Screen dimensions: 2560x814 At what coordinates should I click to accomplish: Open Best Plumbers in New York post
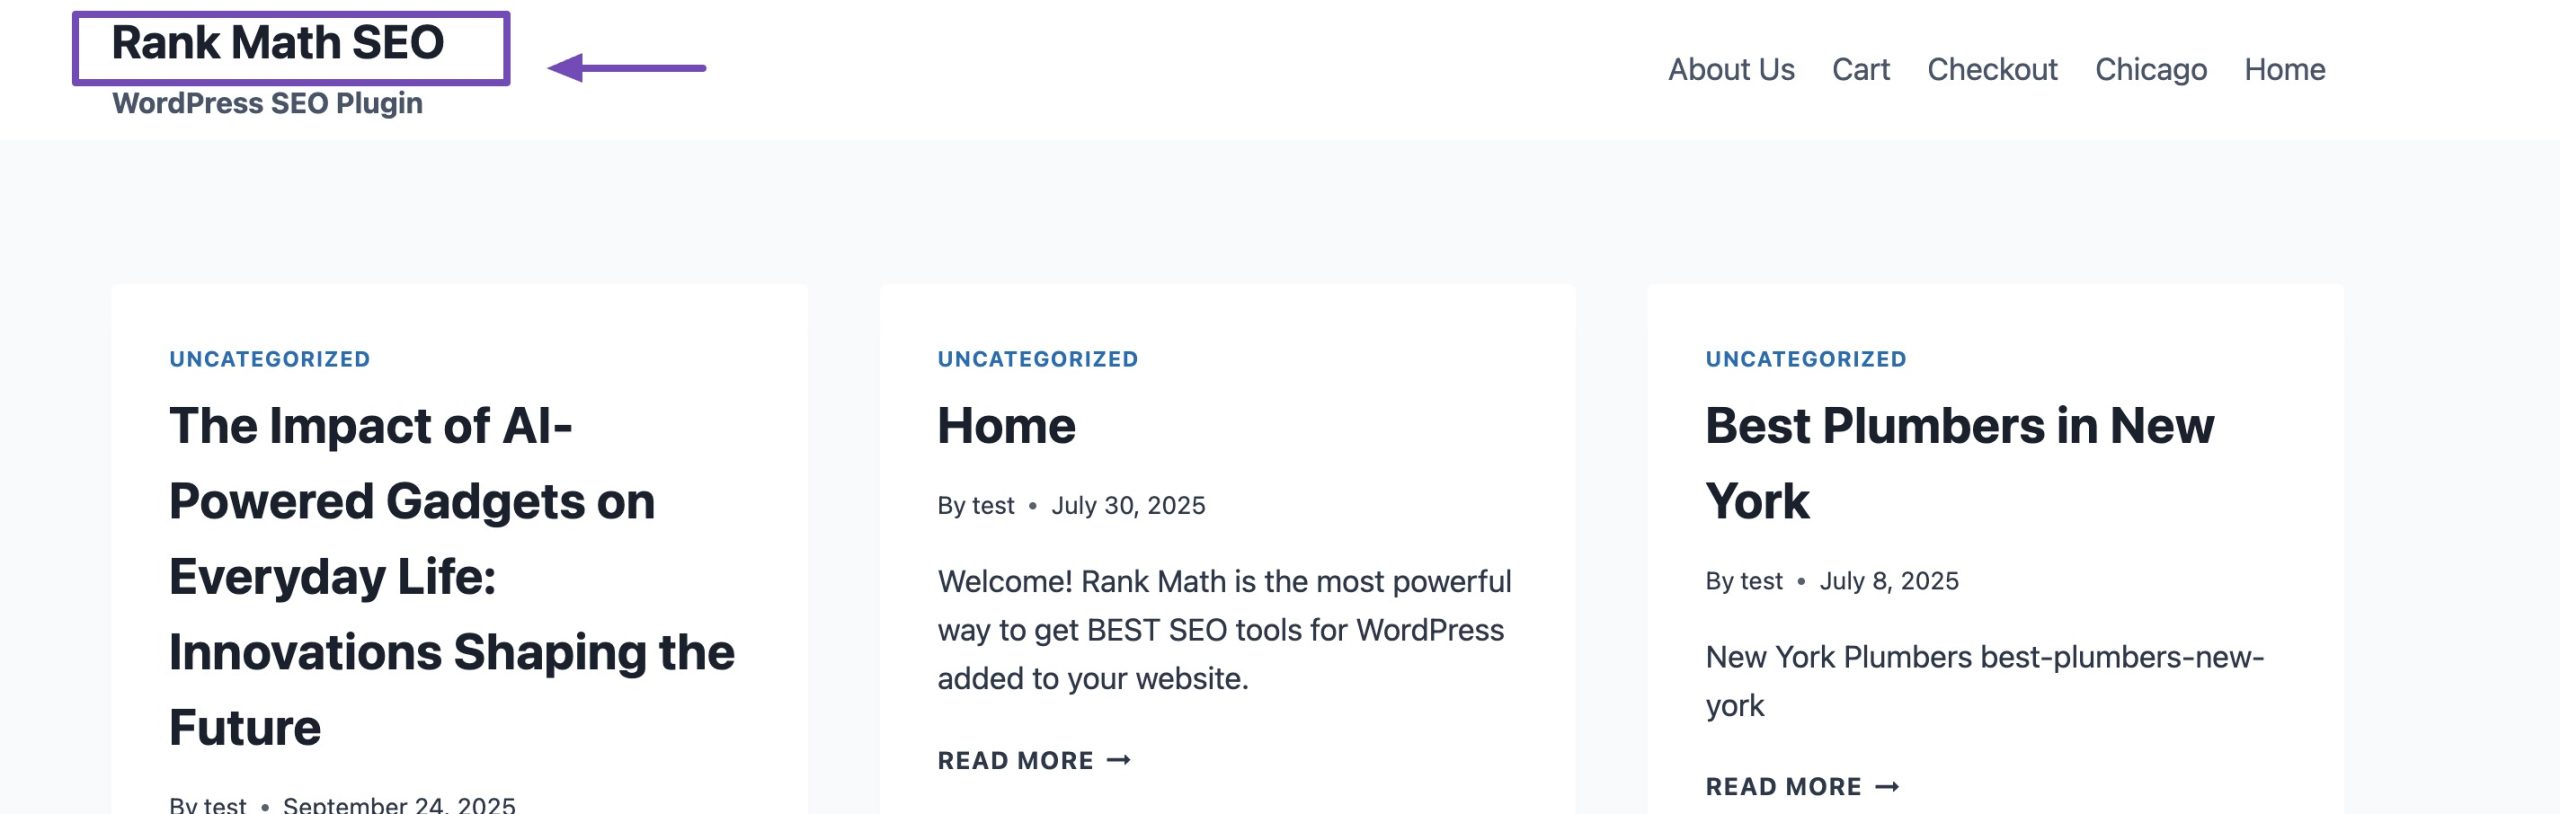1958,462
